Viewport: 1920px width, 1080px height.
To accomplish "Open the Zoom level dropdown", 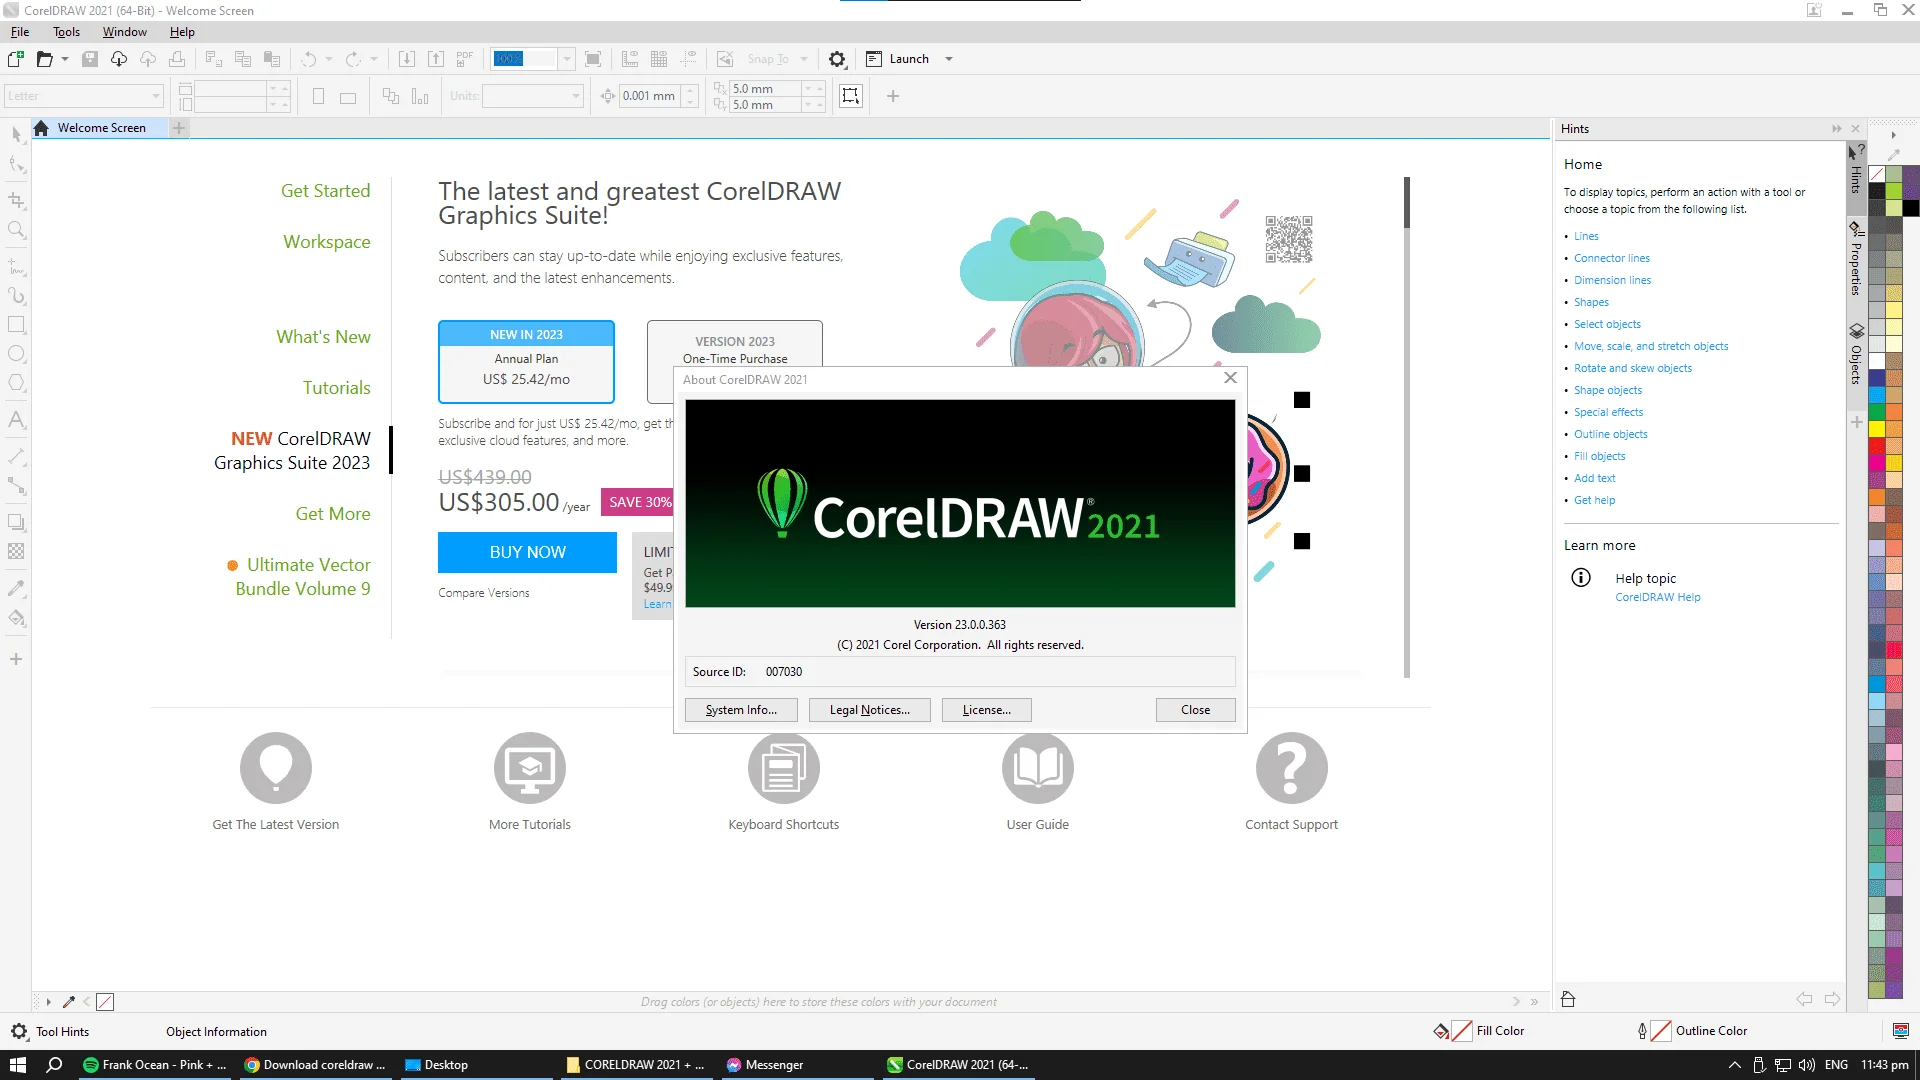I will click(566, 59).
